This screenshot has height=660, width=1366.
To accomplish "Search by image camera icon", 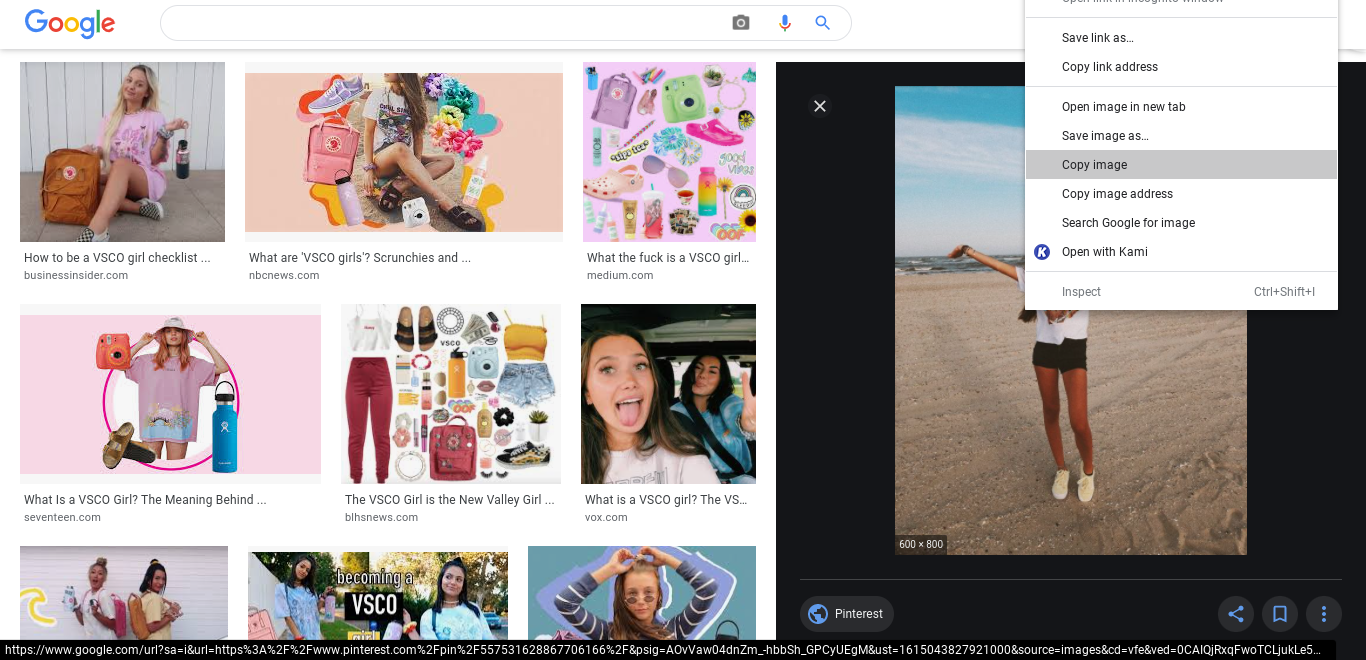I will pyautogui.click(x=741, y=23).
